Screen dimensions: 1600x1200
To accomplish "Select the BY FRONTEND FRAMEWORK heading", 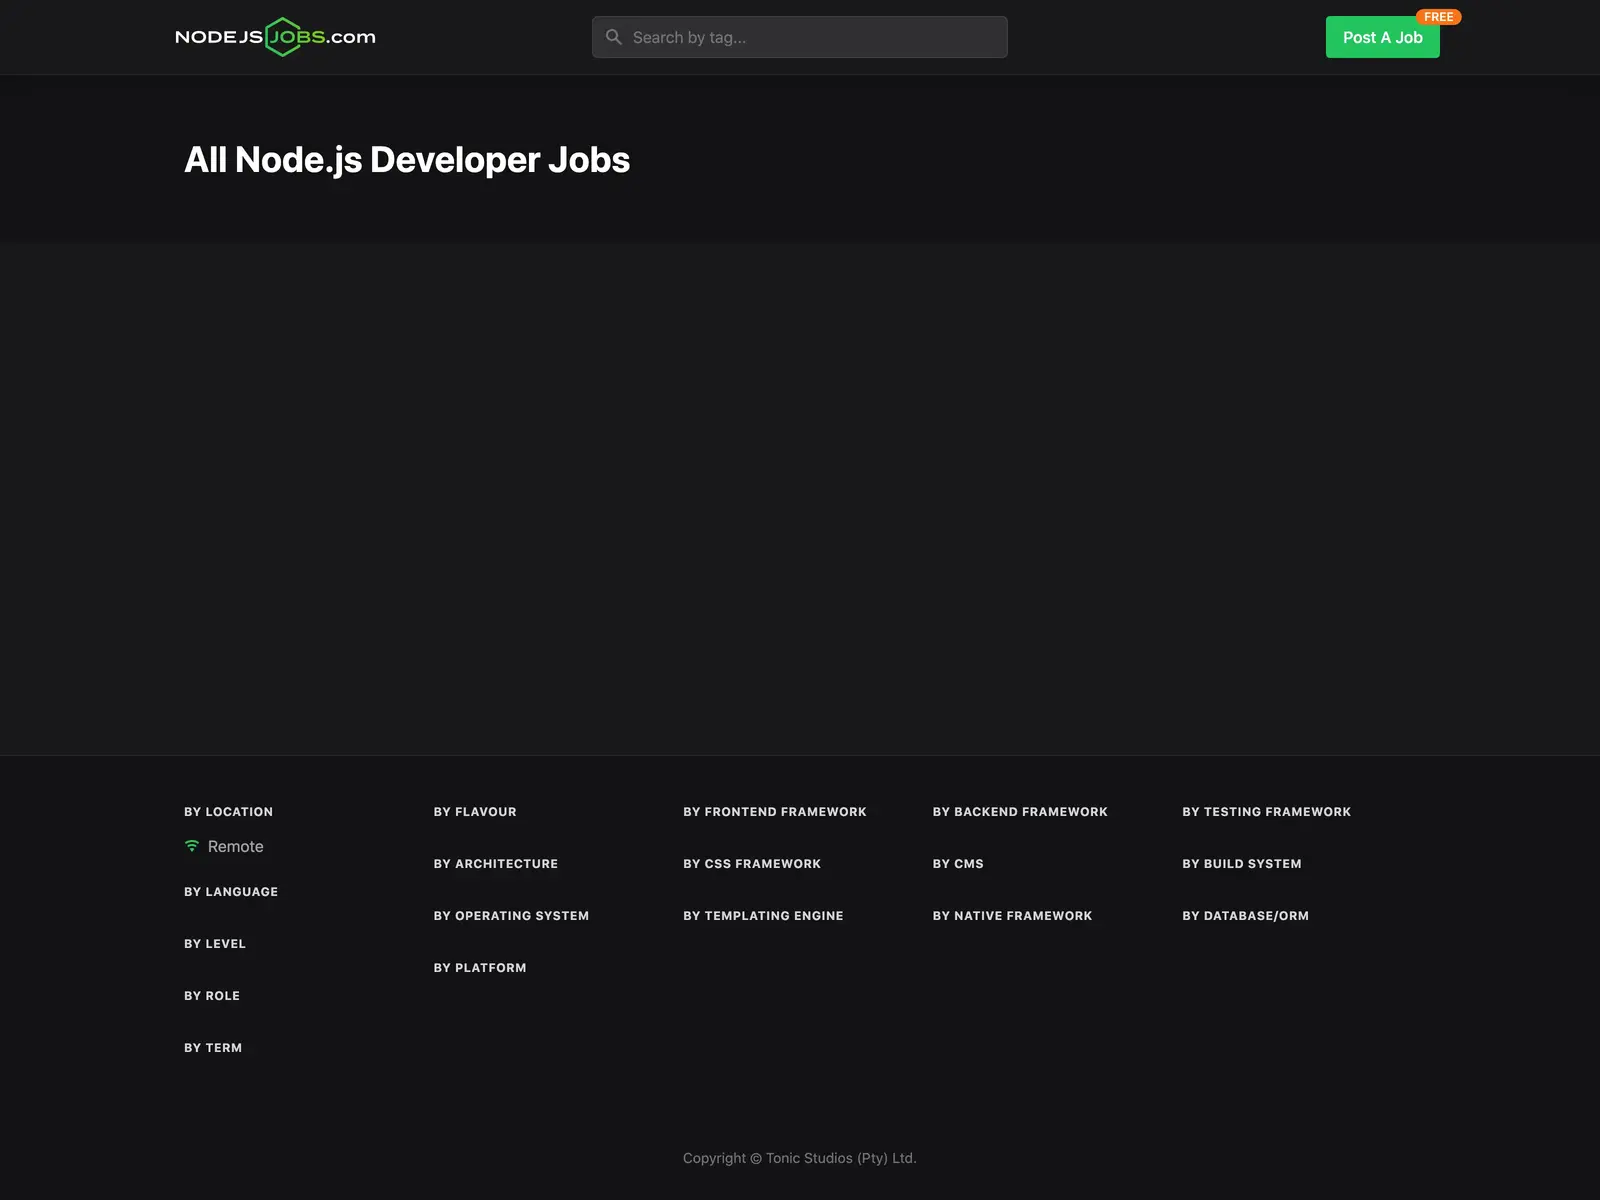I will (x=775, y=812).
